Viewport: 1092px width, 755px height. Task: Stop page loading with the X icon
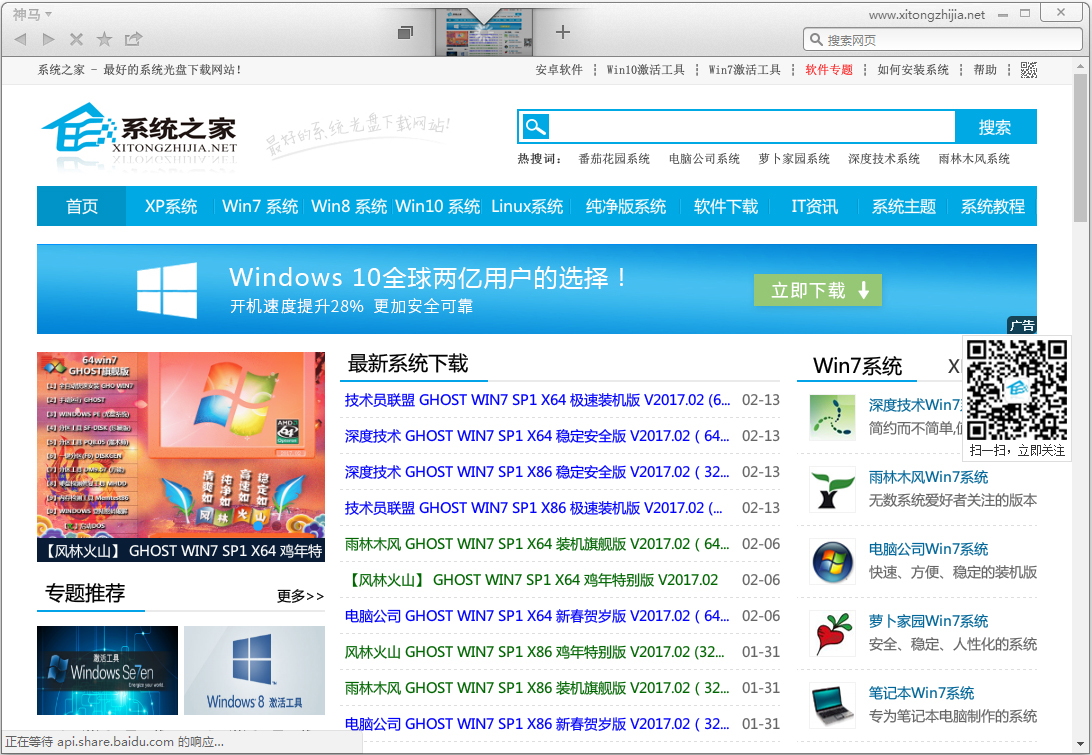pos(77,39)
